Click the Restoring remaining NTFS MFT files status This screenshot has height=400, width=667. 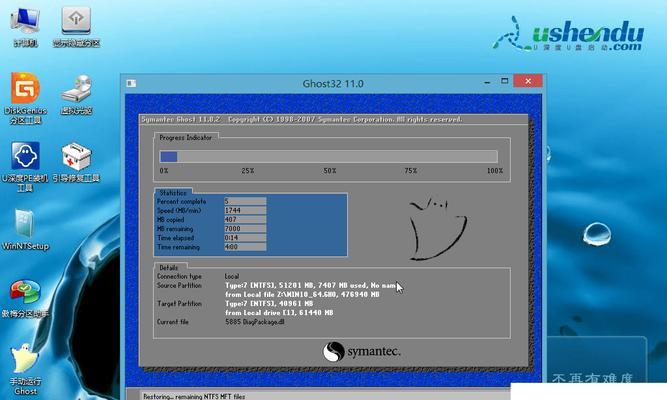click(194, 397)
